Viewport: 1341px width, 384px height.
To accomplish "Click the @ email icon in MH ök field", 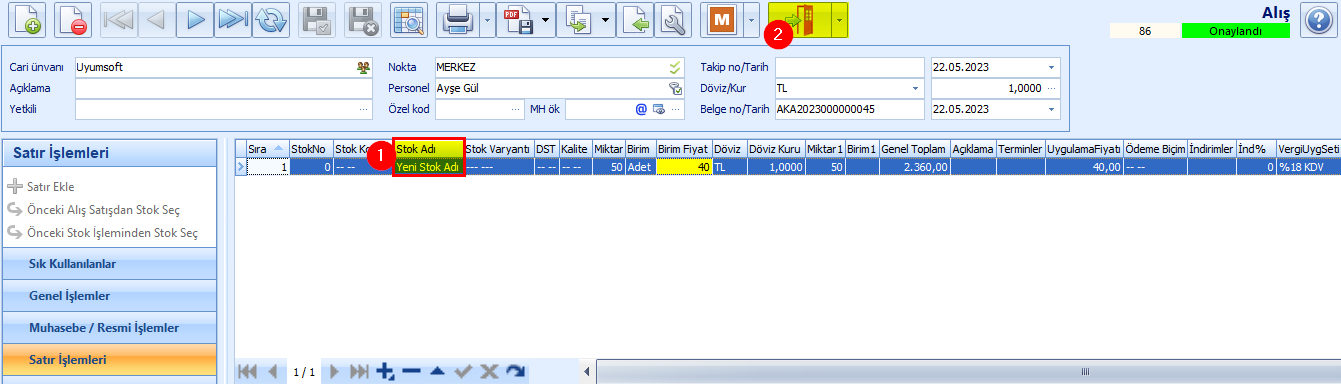I will click(x=641, y=109).
